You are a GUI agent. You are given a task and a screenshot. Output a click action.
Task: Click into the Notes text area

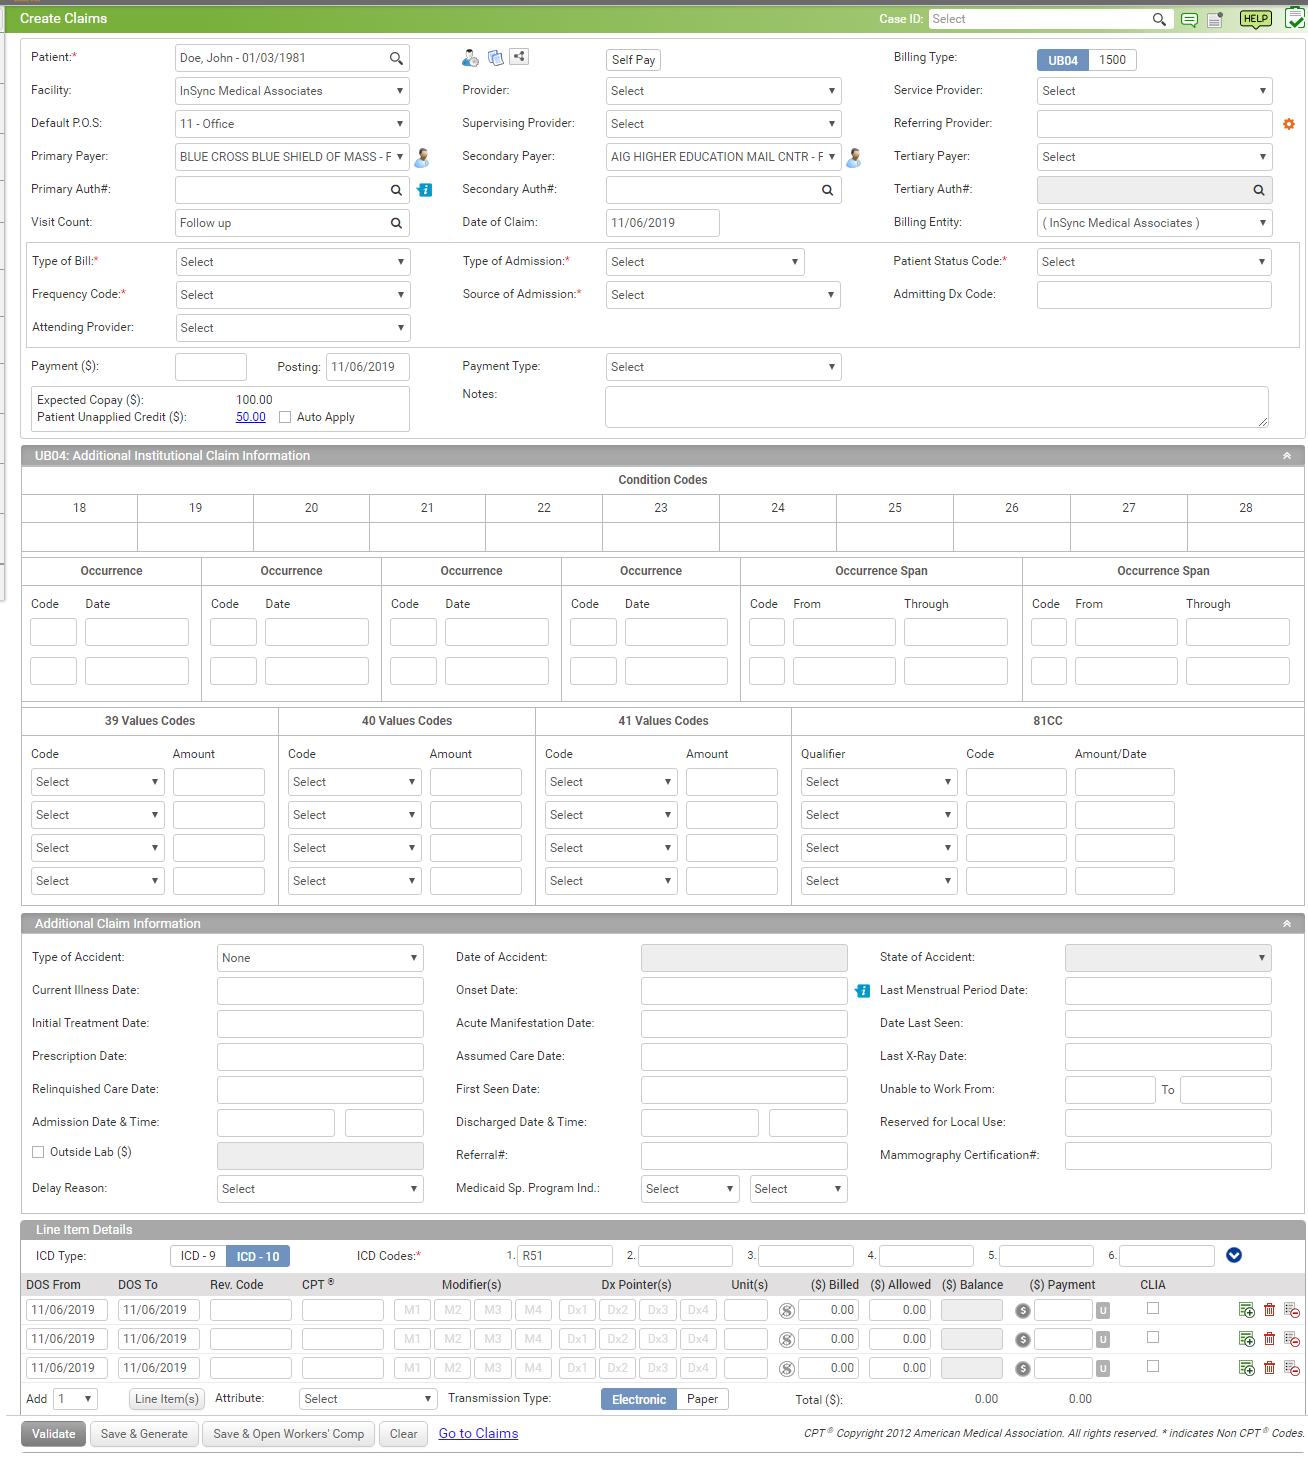[936, 407]
